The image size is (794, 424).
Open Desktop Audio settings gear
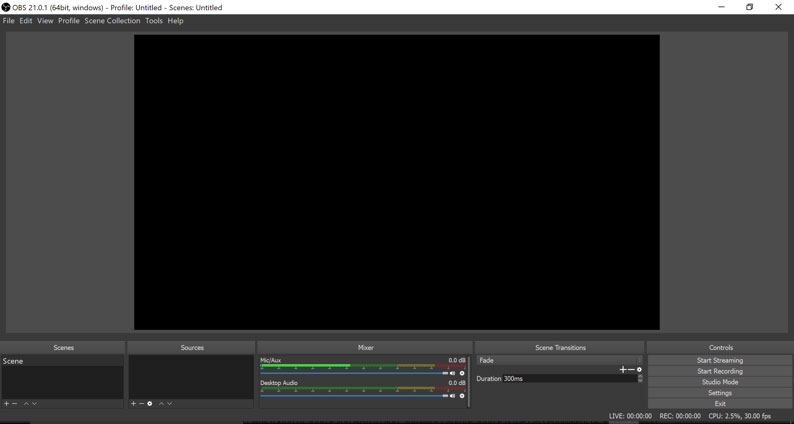pos(462,396)
